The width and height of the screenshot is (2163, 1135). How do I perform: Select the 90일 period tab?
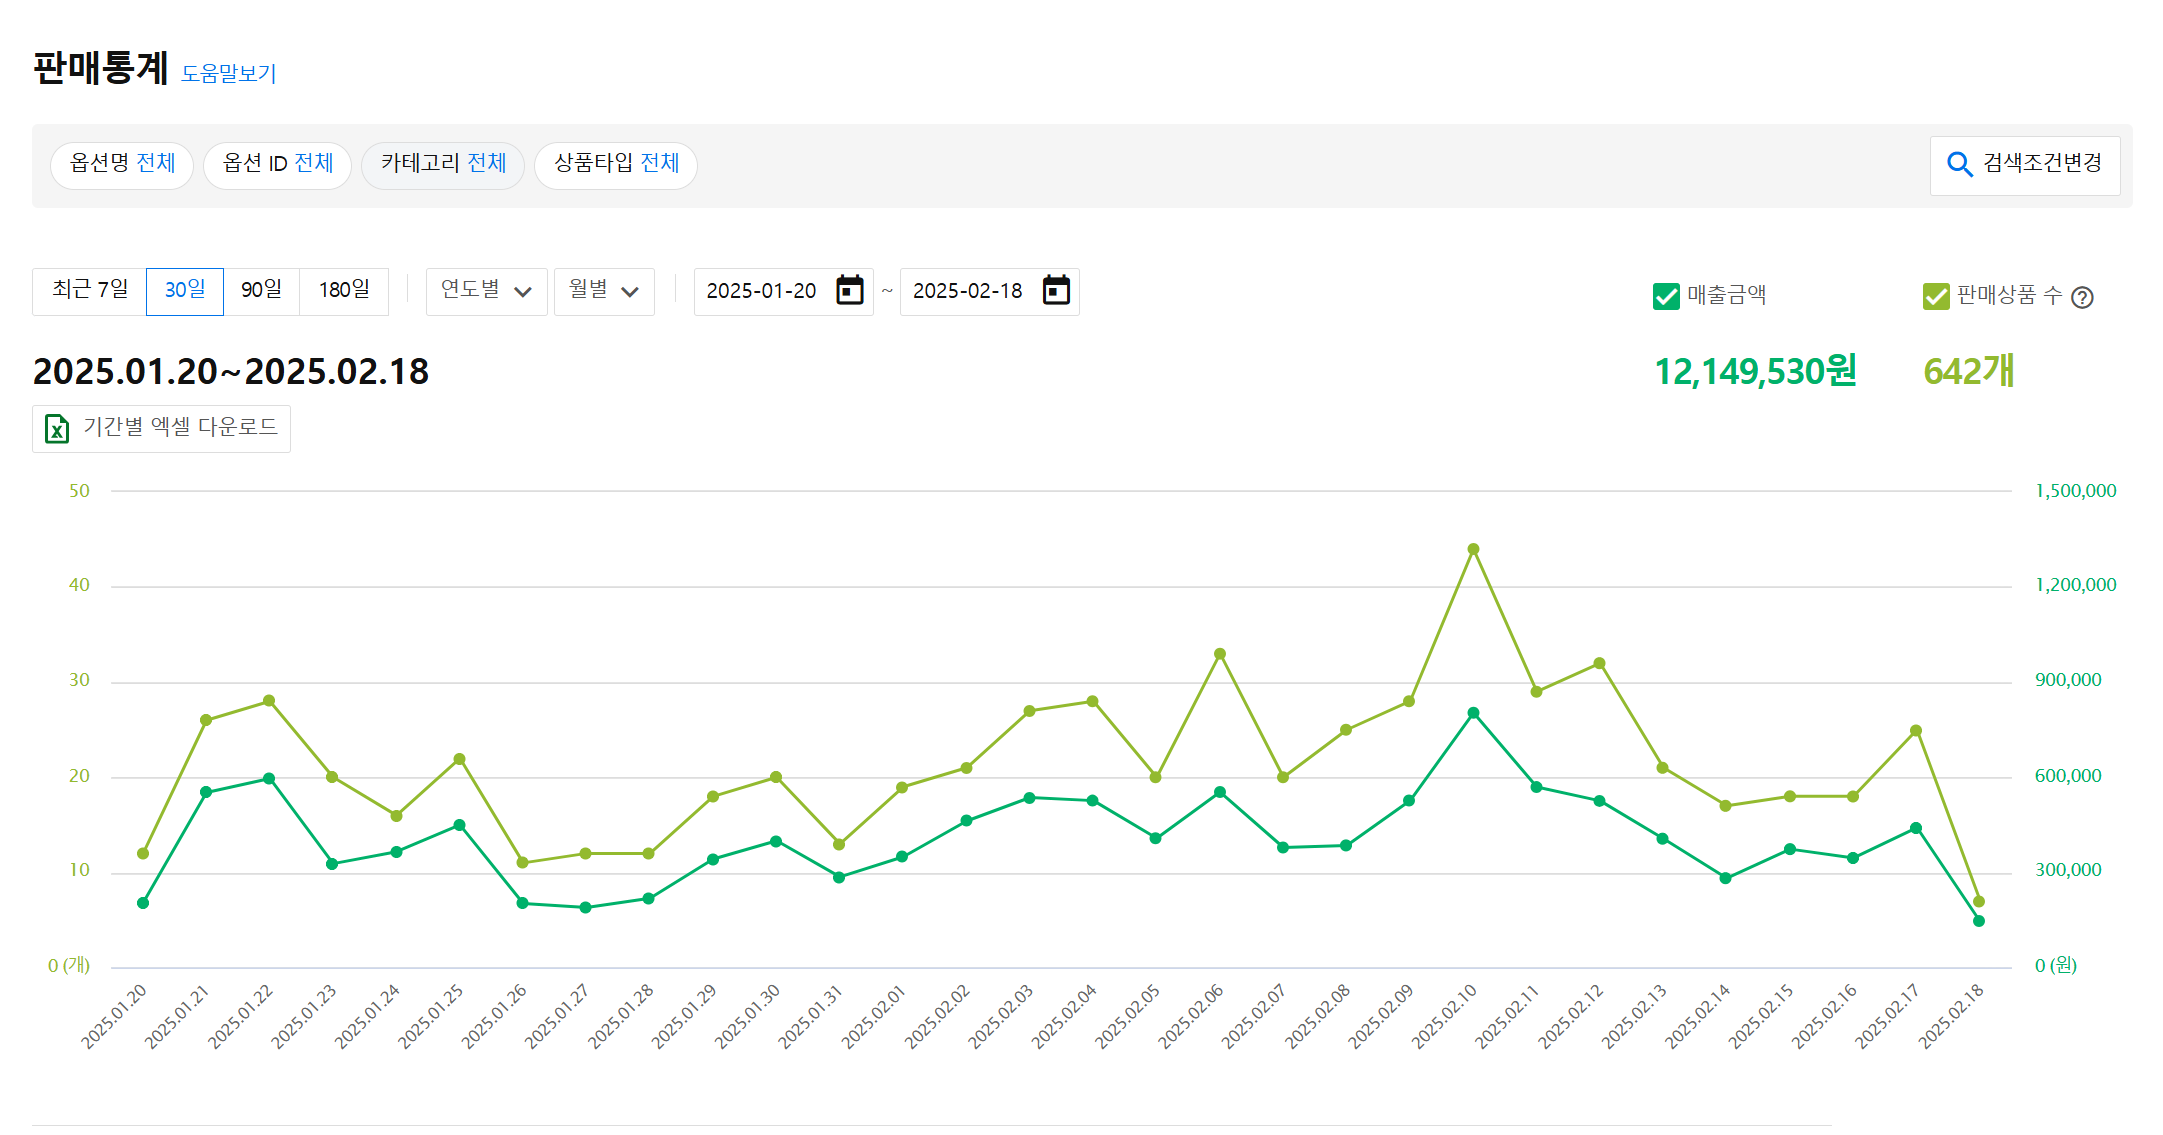point(261,291)
